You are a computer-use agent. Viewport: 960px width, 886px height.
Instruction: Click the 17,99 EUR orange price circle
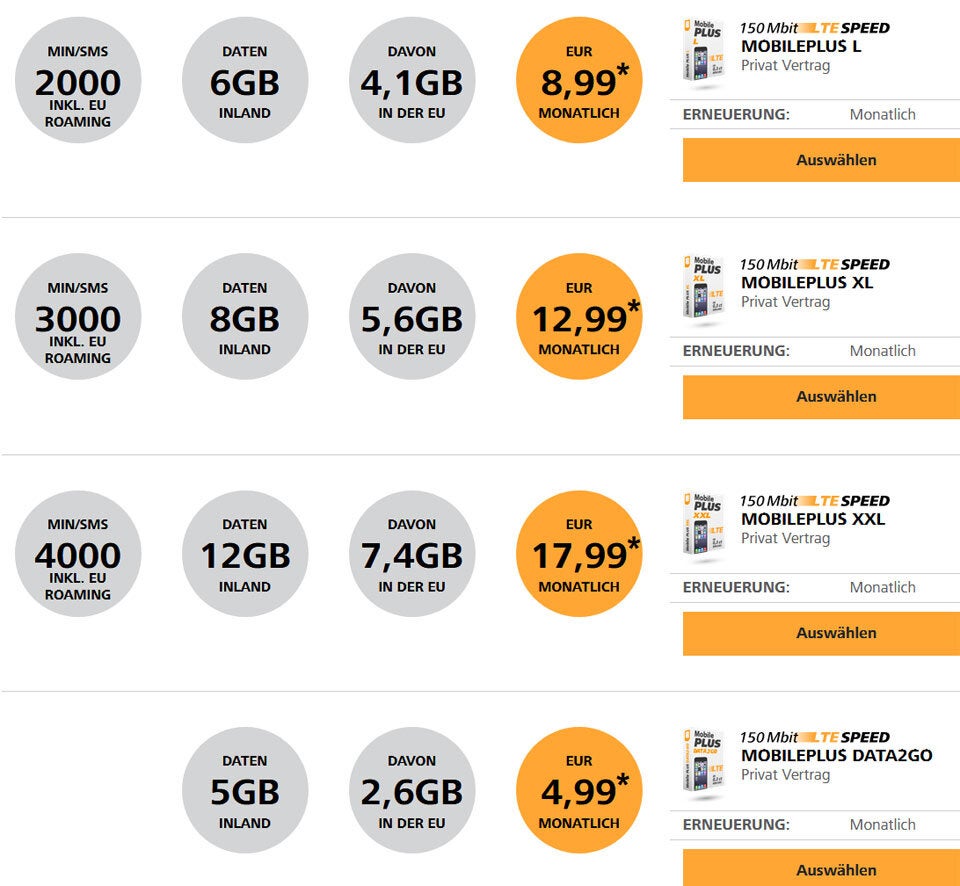tap(579, 554)
